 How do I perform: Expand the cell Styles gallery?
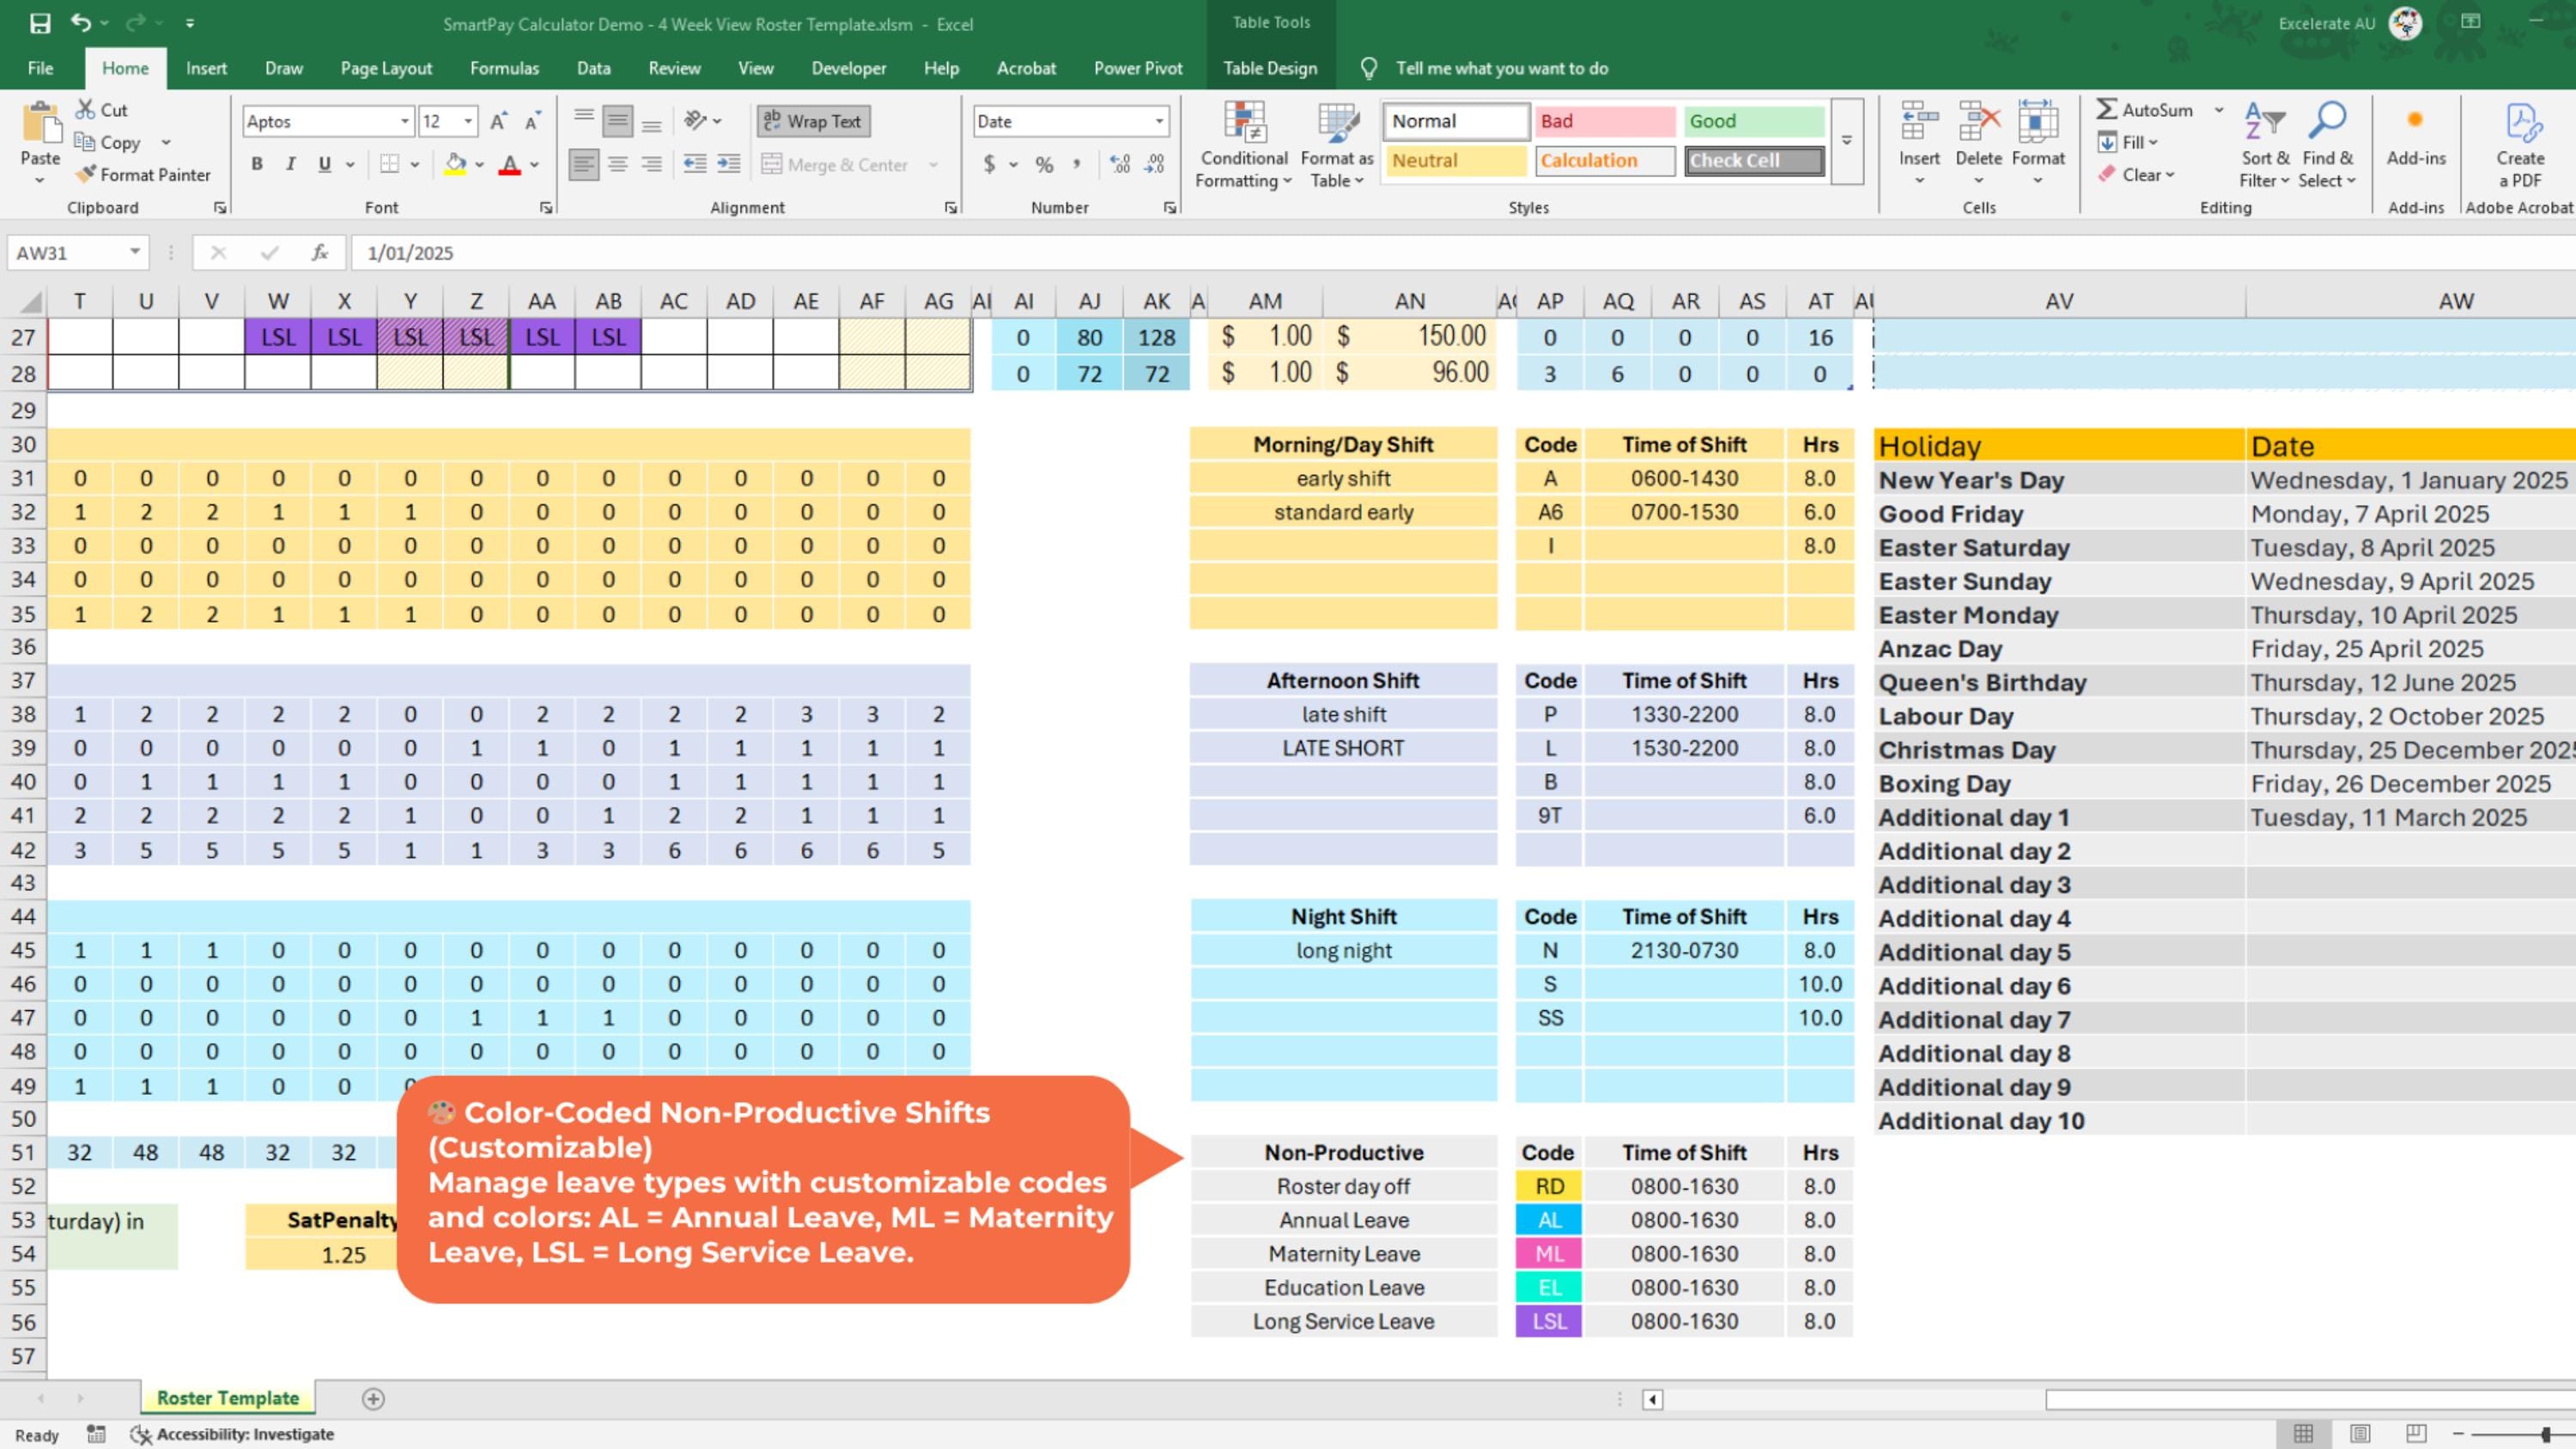pos(1846,140)
